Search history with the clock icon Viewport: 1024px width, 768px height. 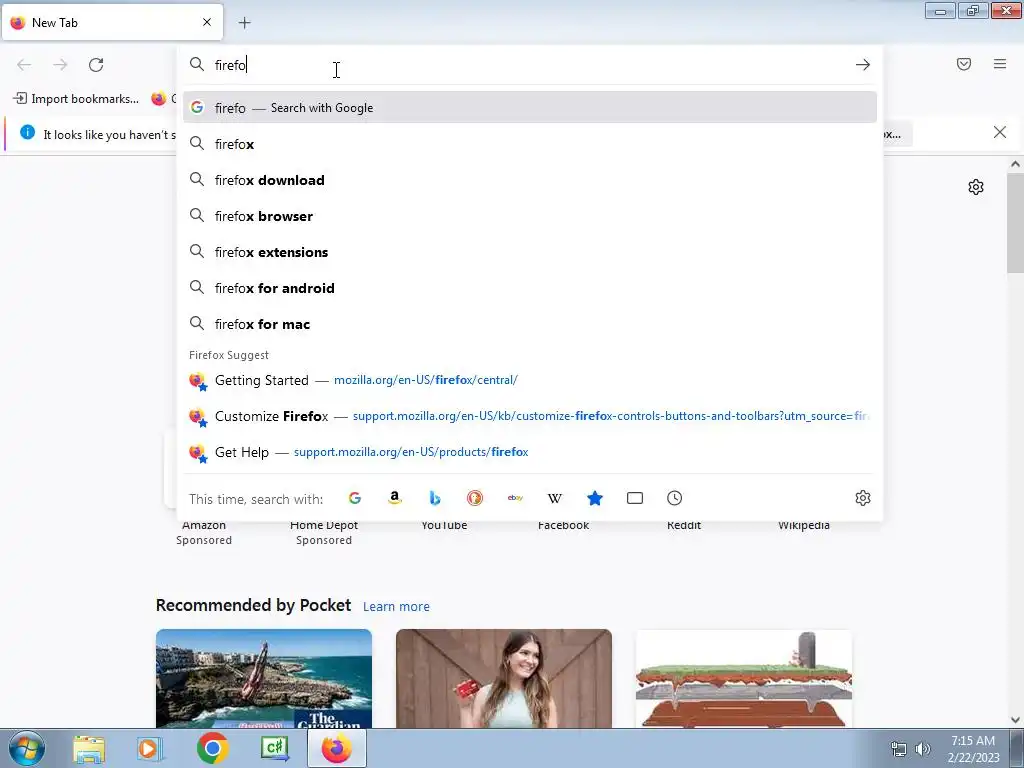[x=675, y=498]
